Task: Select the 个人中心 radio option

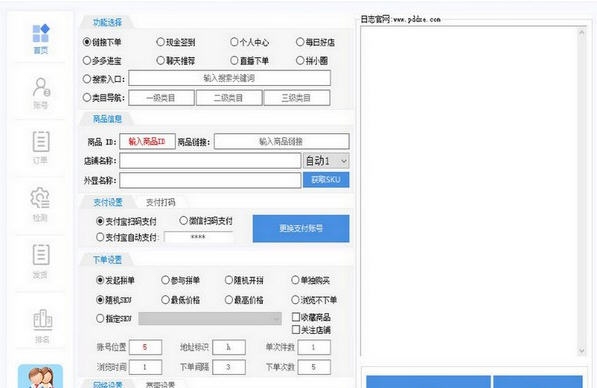Action: (x=249, y=42)
